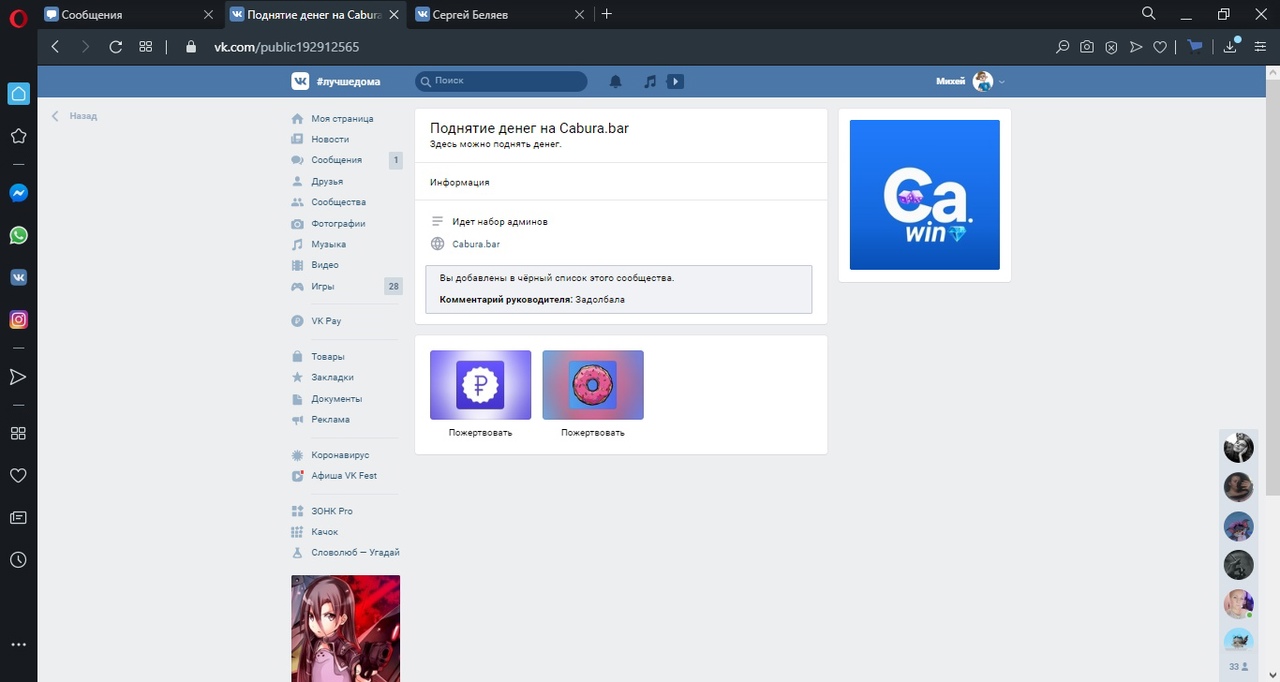Open WhatsApp from the Opera sidebar
This screenshot has height=682, width=1280.
point(18,236)
